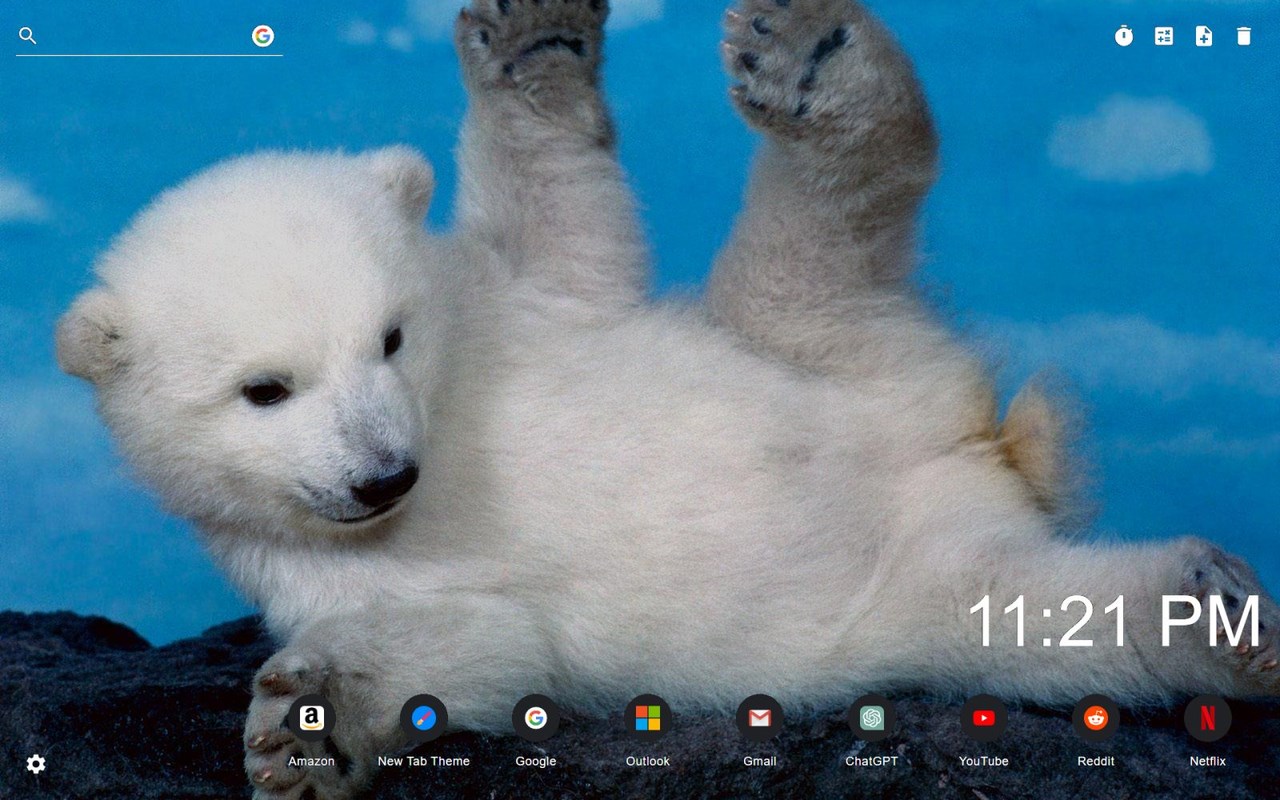Click the trash bin icon
Image resolution: width=1280 pixels, height=800 pixels.
pyautogui.click(x=1244, y=36)
